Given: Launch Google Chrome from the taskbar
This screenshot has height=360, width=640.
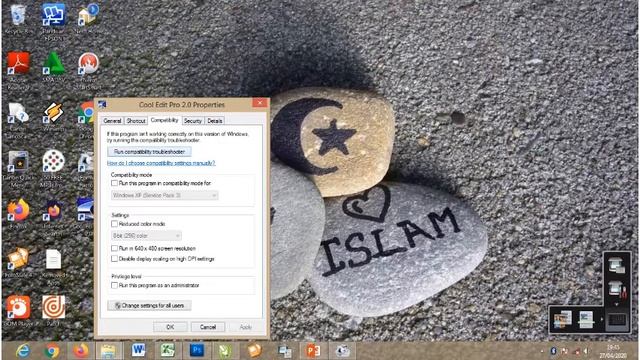Looking at the screenshot, I should pos(52,351).
